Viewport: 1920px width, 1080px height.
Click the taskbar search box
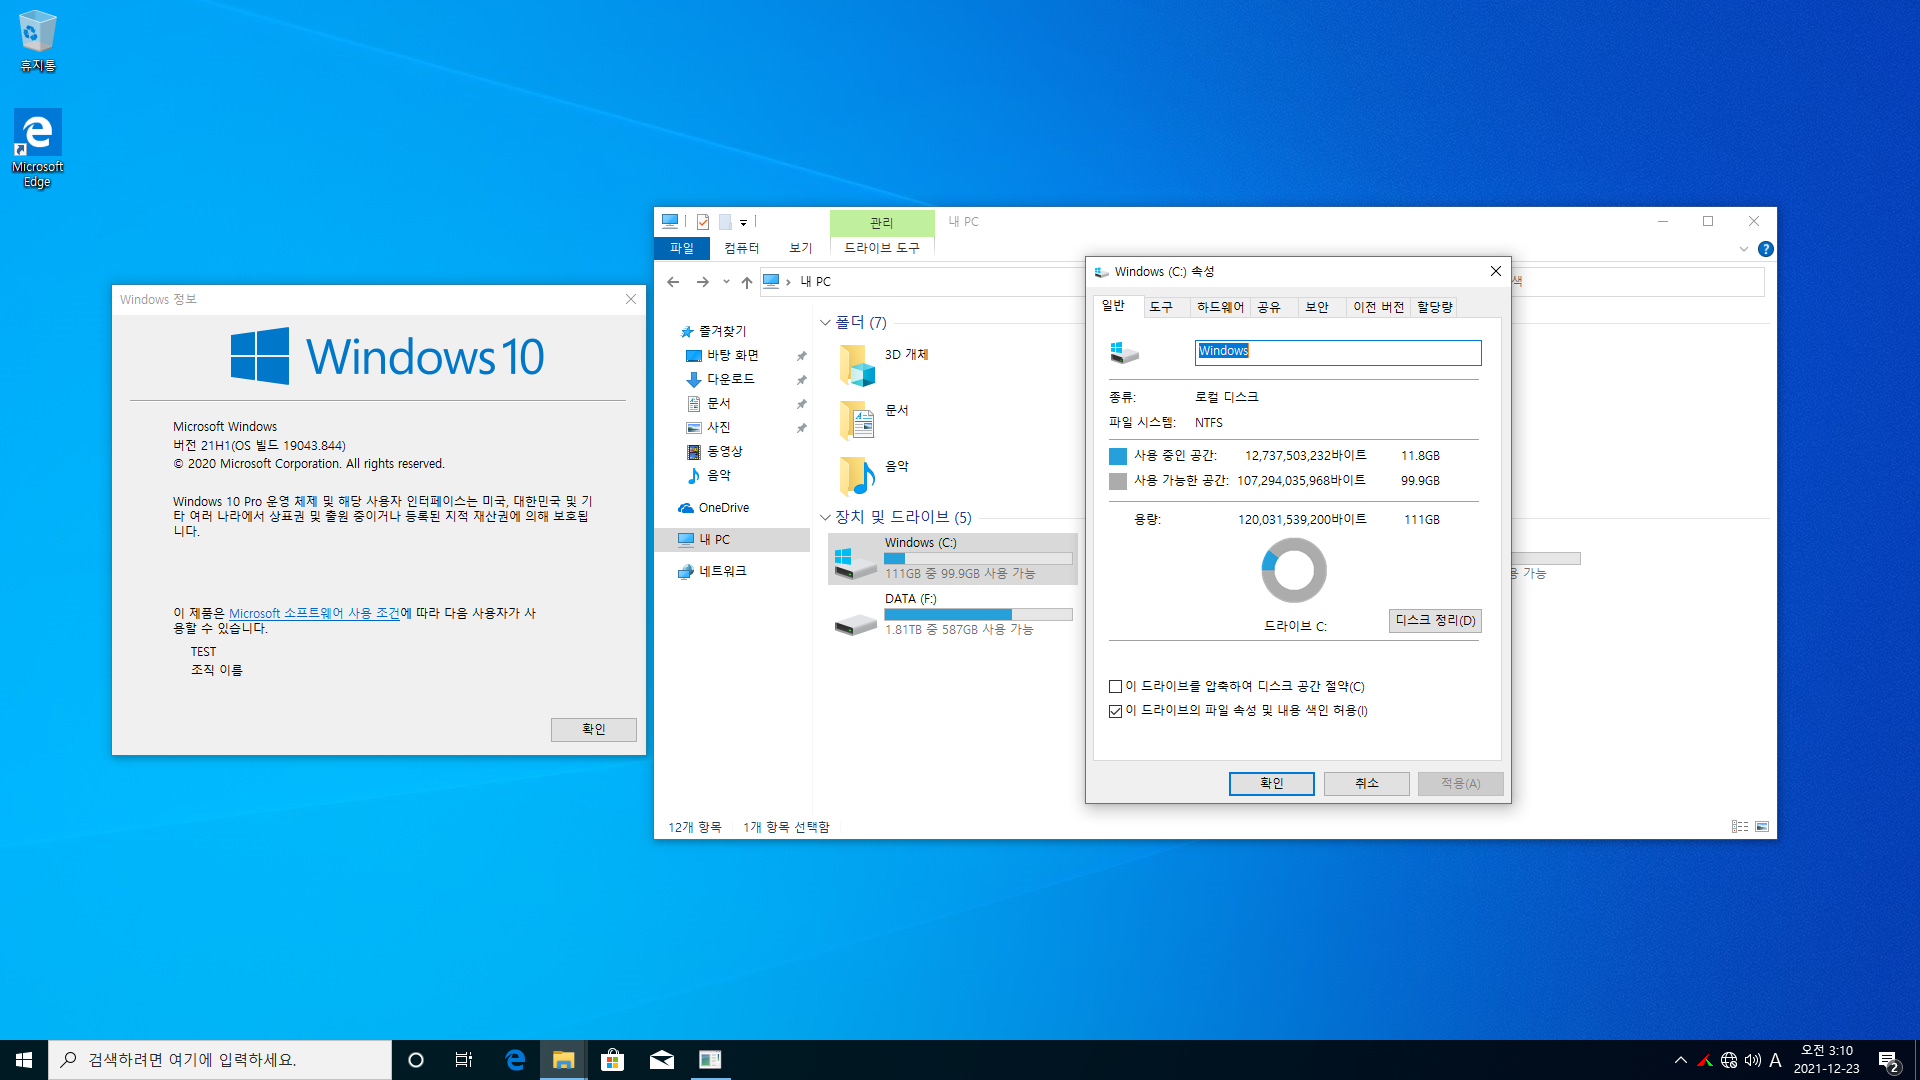[220, 1060]
